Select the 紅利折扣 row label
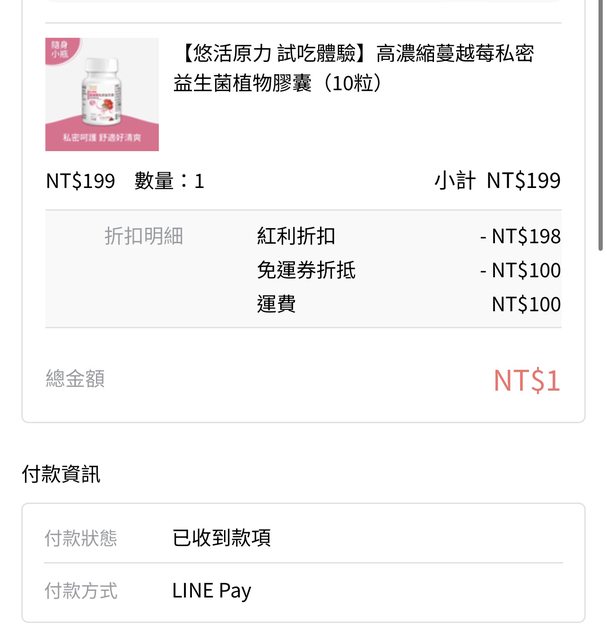Screen dimensions: 607x640 point(296,236)
